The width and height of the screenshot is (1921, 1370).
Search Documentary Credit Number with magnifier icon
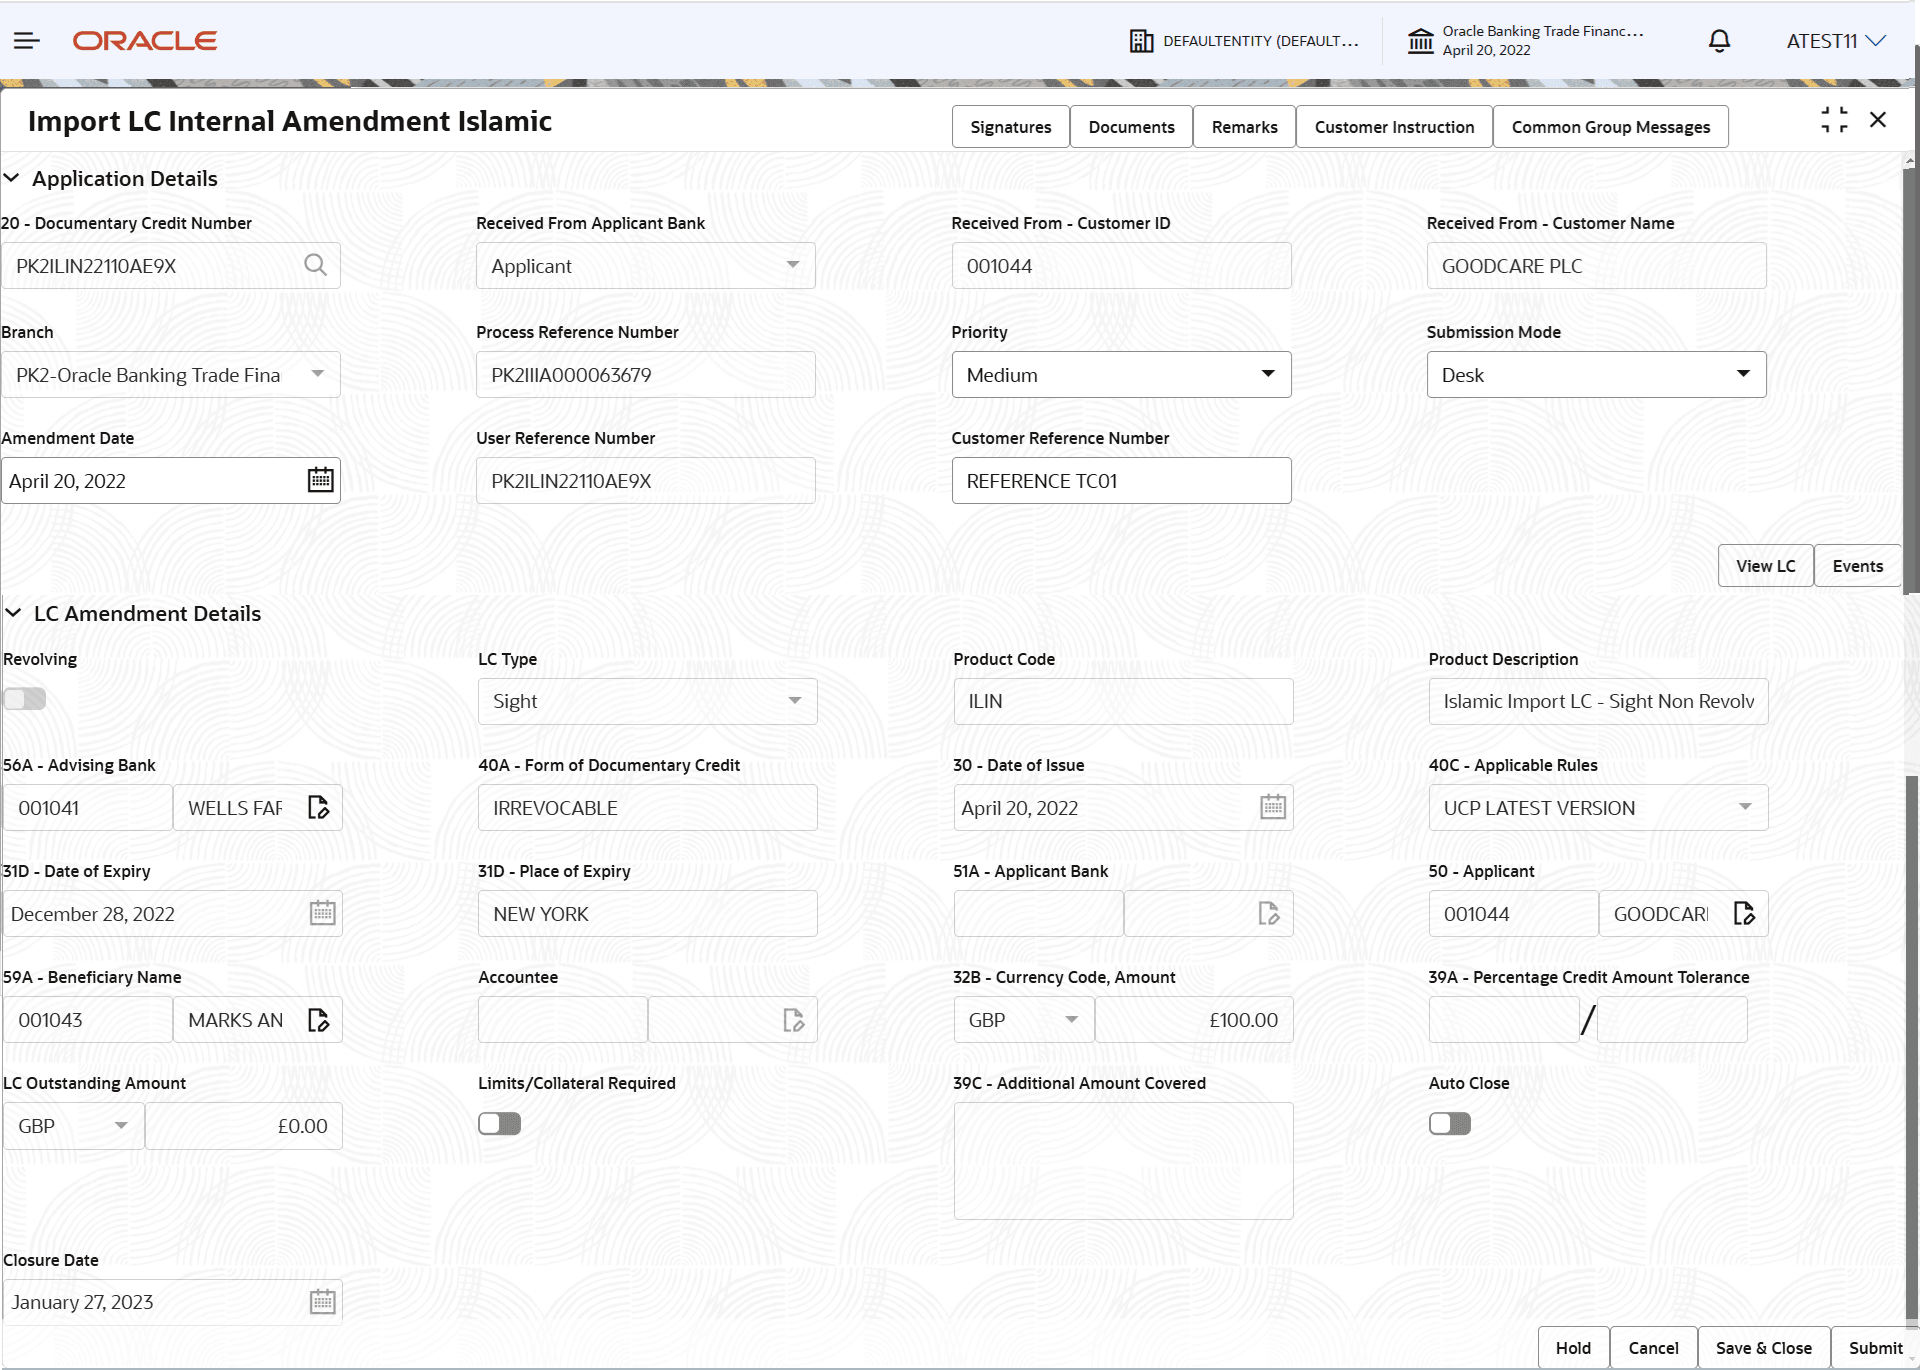pos(315,265)
